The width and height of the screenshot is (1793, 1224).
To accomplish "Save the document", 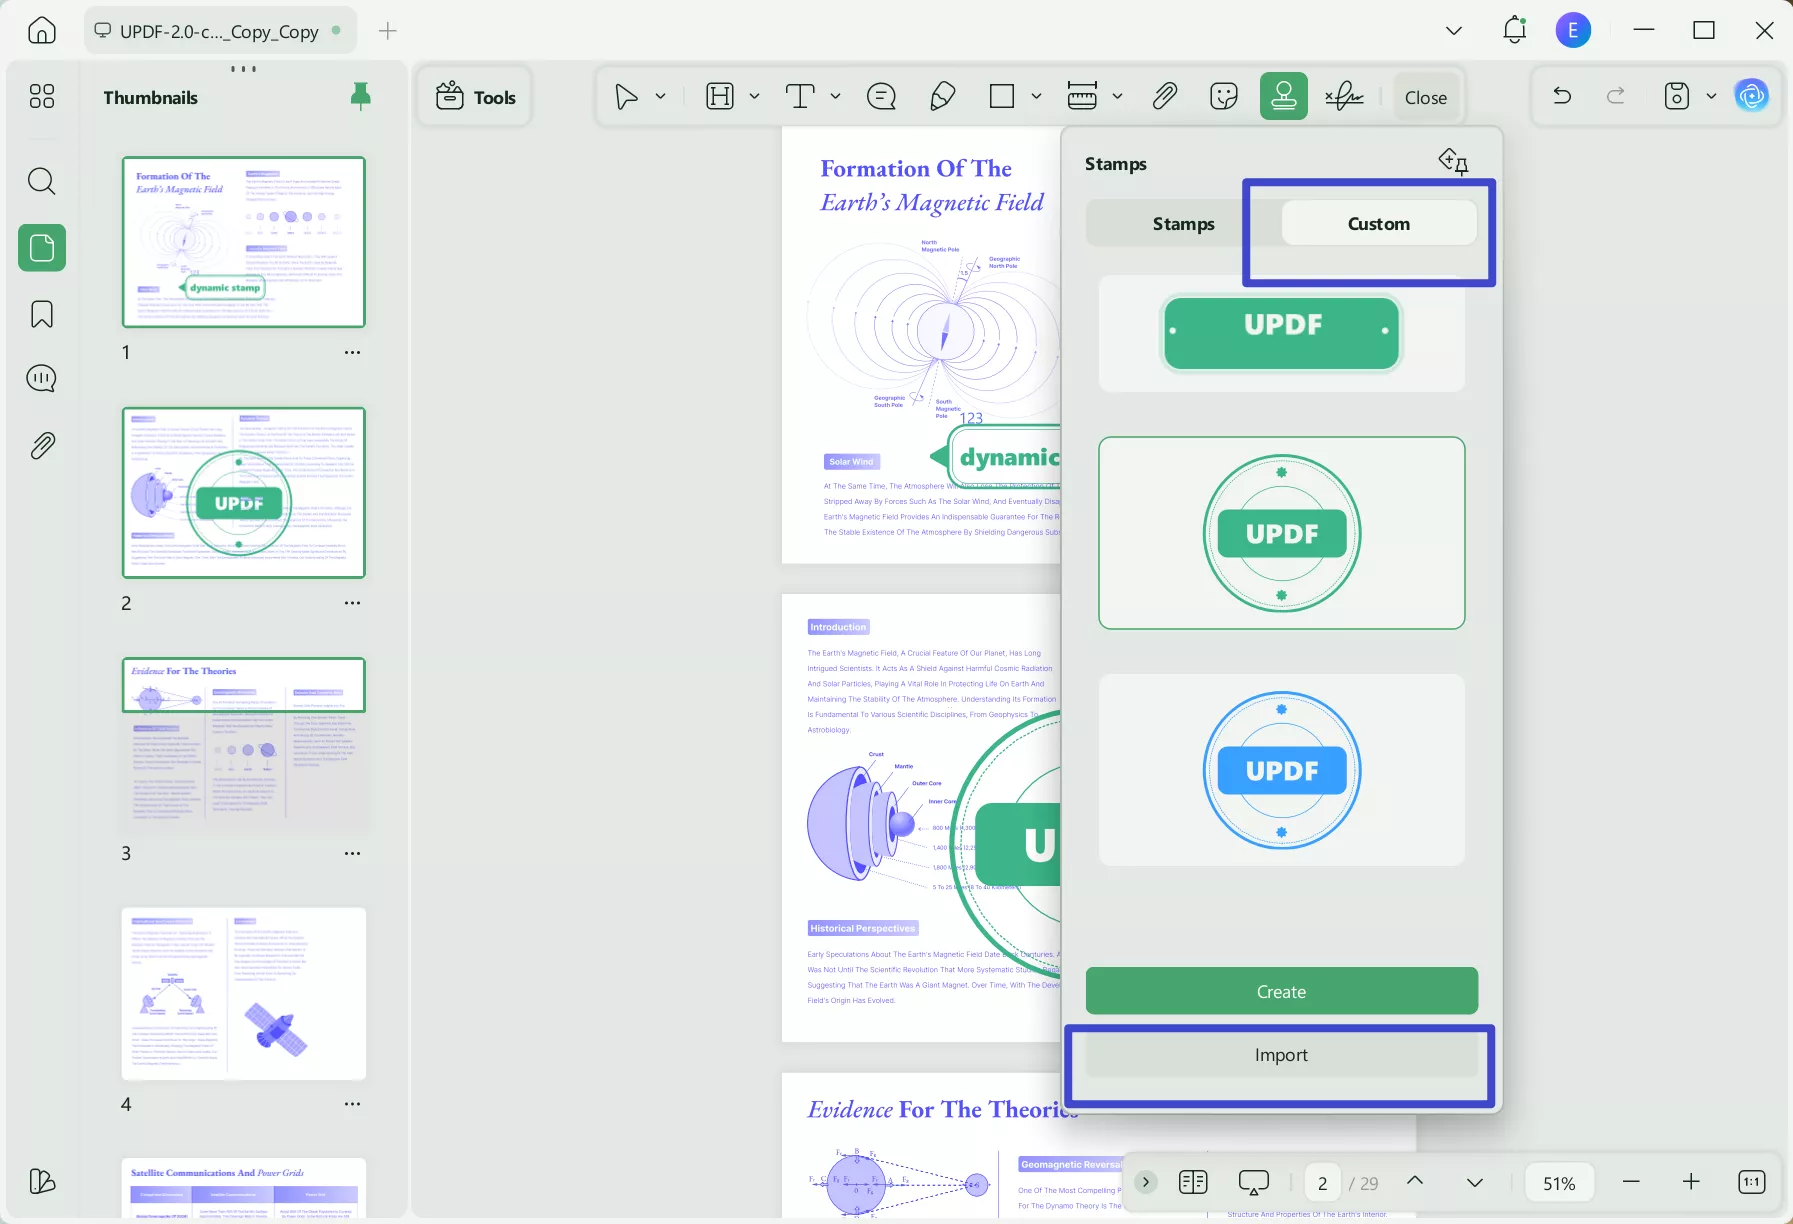I will tap(1677, 96).
